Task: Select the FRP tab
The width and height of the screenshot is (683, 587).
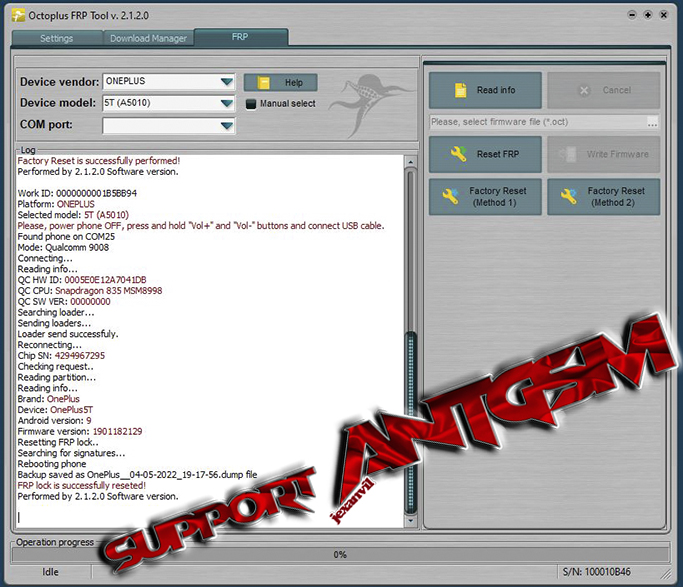Action: pos(240,37)
